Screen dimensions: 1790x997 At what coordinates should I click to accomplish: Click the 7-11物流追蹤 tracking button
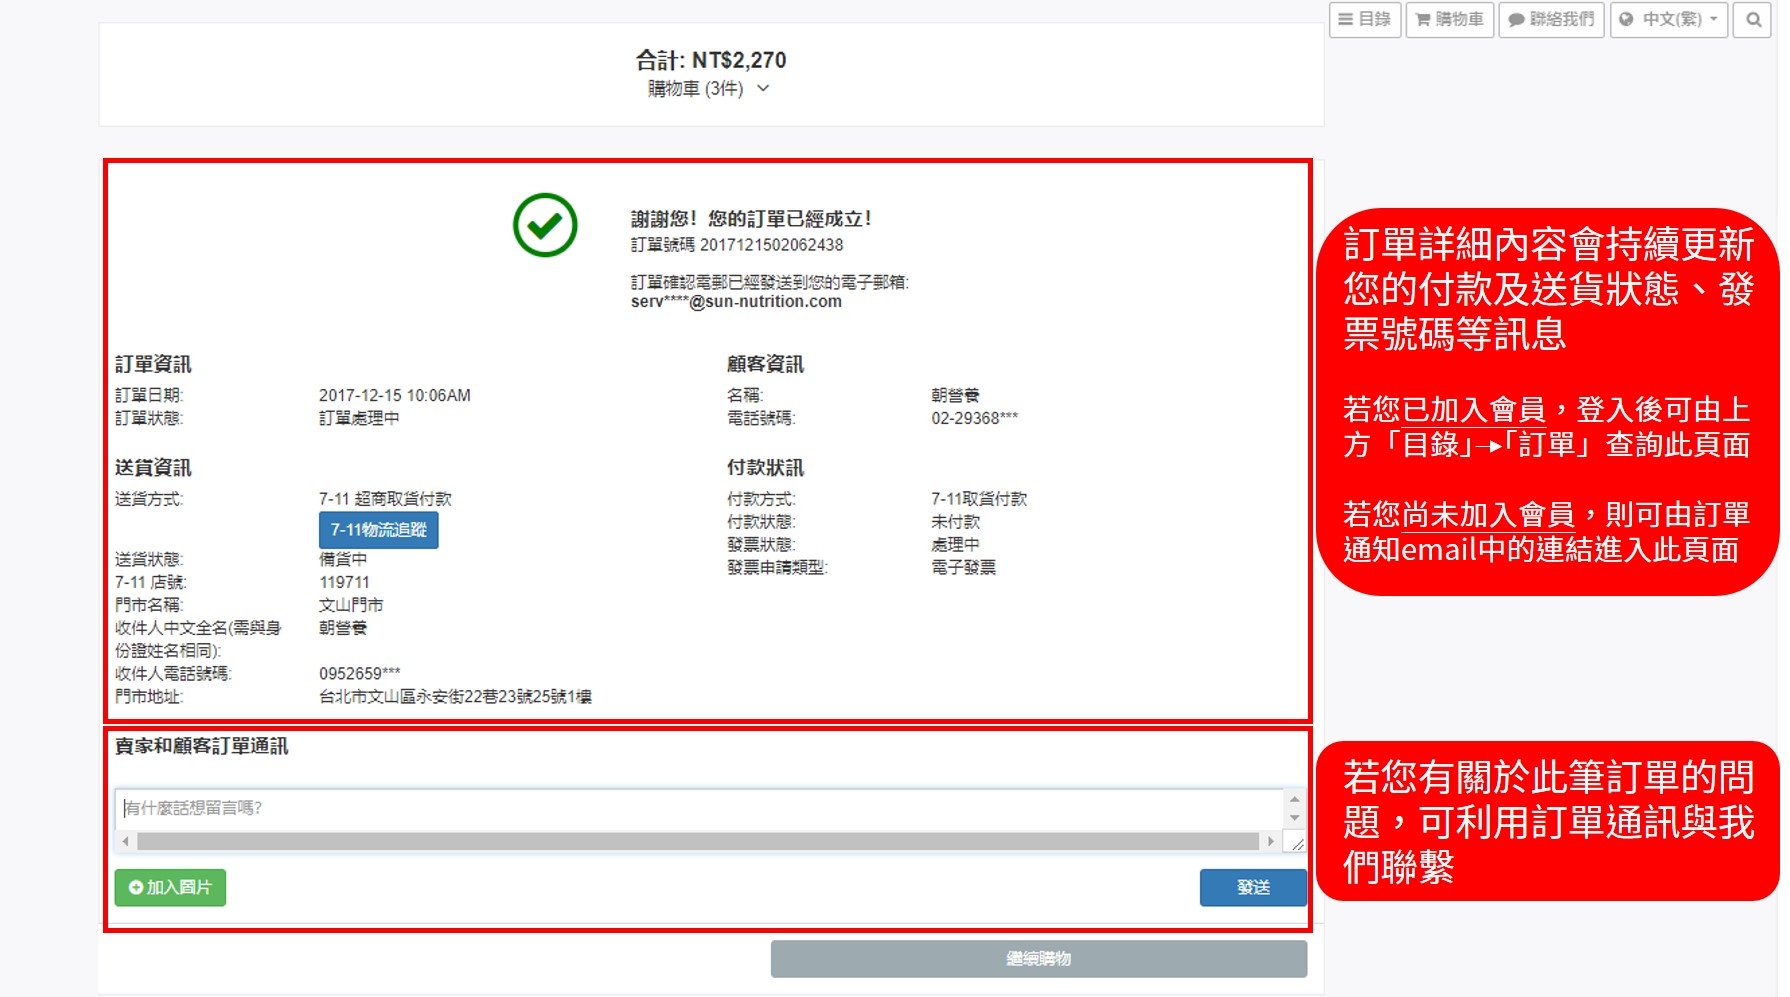click(379, 530)
